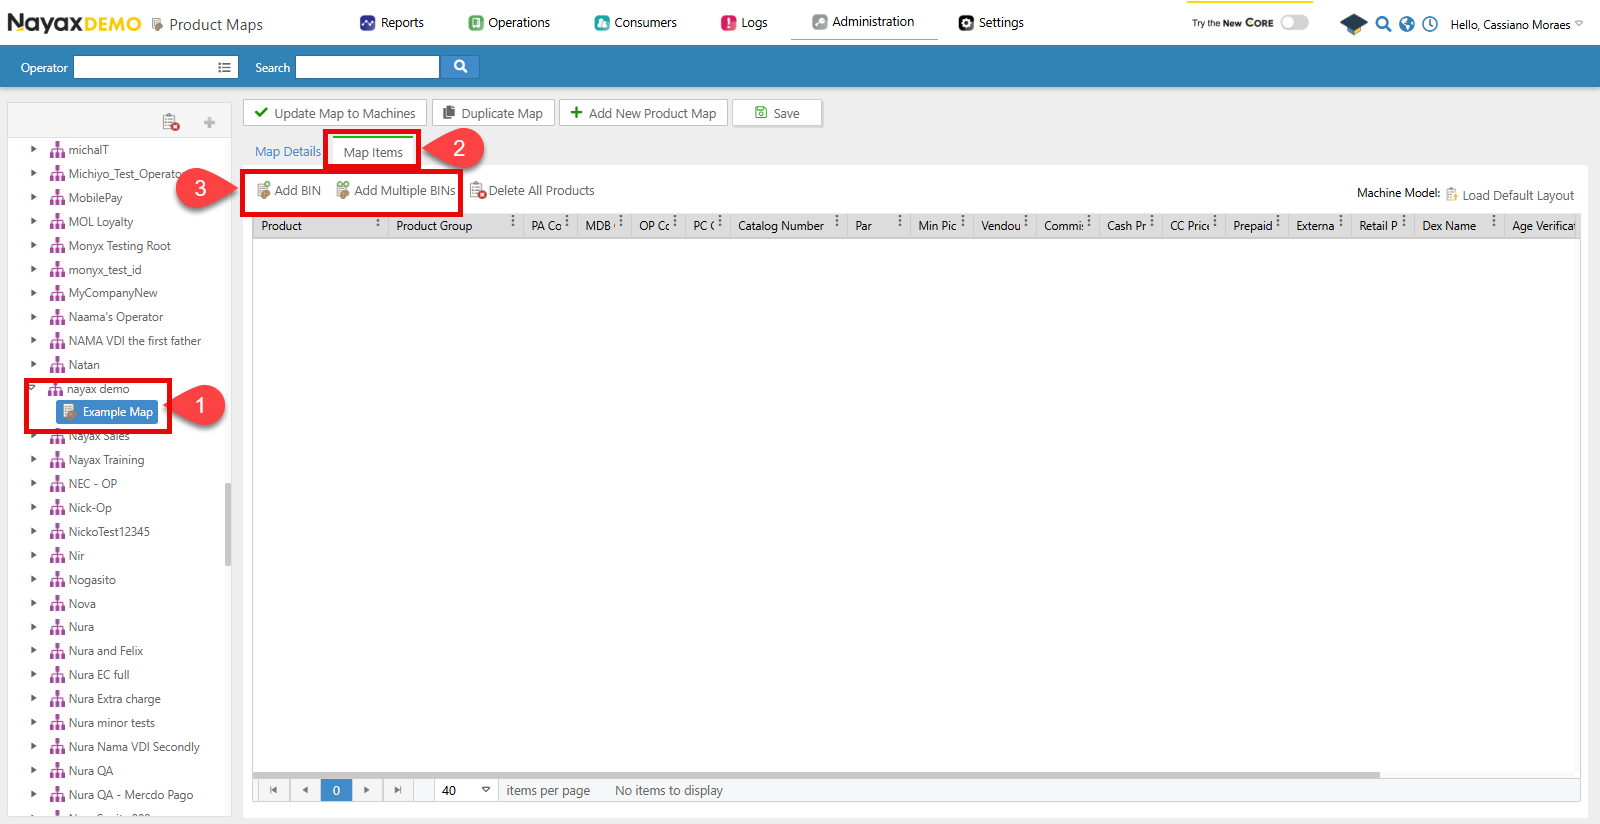The image size is (1600, 824).
Task: Click the delete map icon above tree
Action: click(x=171, y=122)
